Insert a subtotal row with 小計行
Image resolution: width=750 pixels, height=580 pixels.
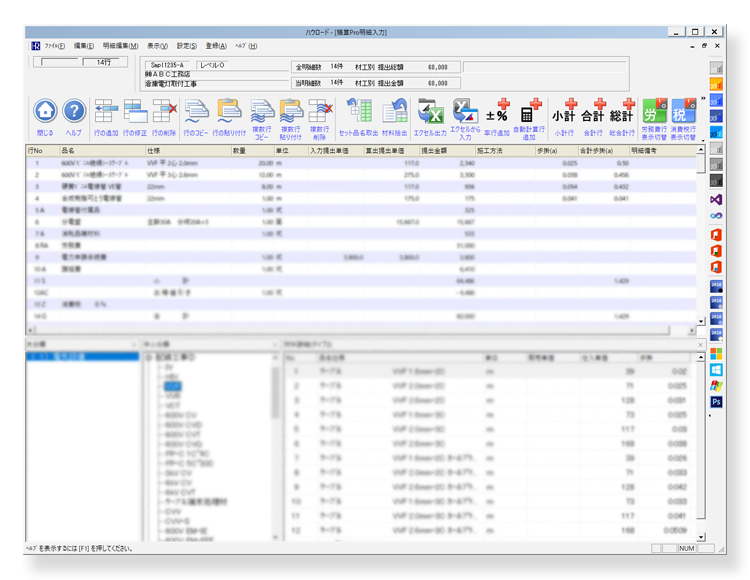pyautogui.click(x=571, y=111)
